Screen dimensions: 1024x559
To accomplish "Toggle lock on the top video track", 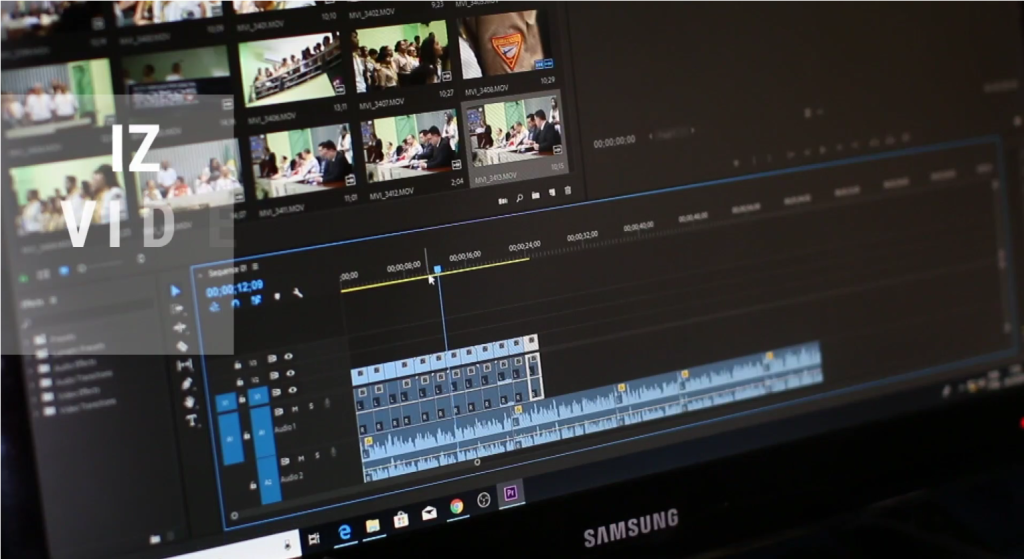I will click(x=238, y=366).
